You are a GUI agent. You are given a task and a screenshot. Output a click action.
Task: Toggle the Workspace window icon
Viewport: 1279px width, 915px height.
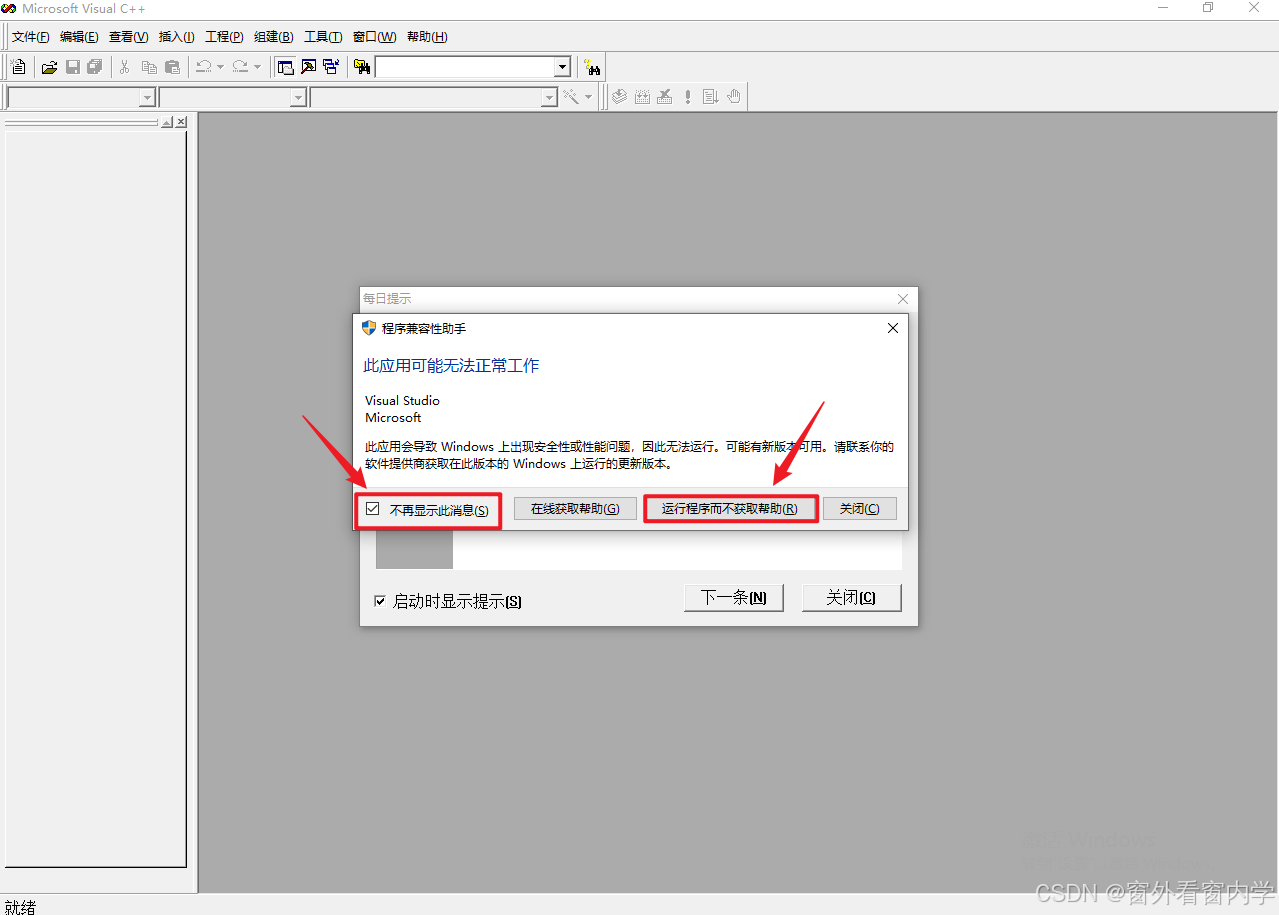pos(286,67)
